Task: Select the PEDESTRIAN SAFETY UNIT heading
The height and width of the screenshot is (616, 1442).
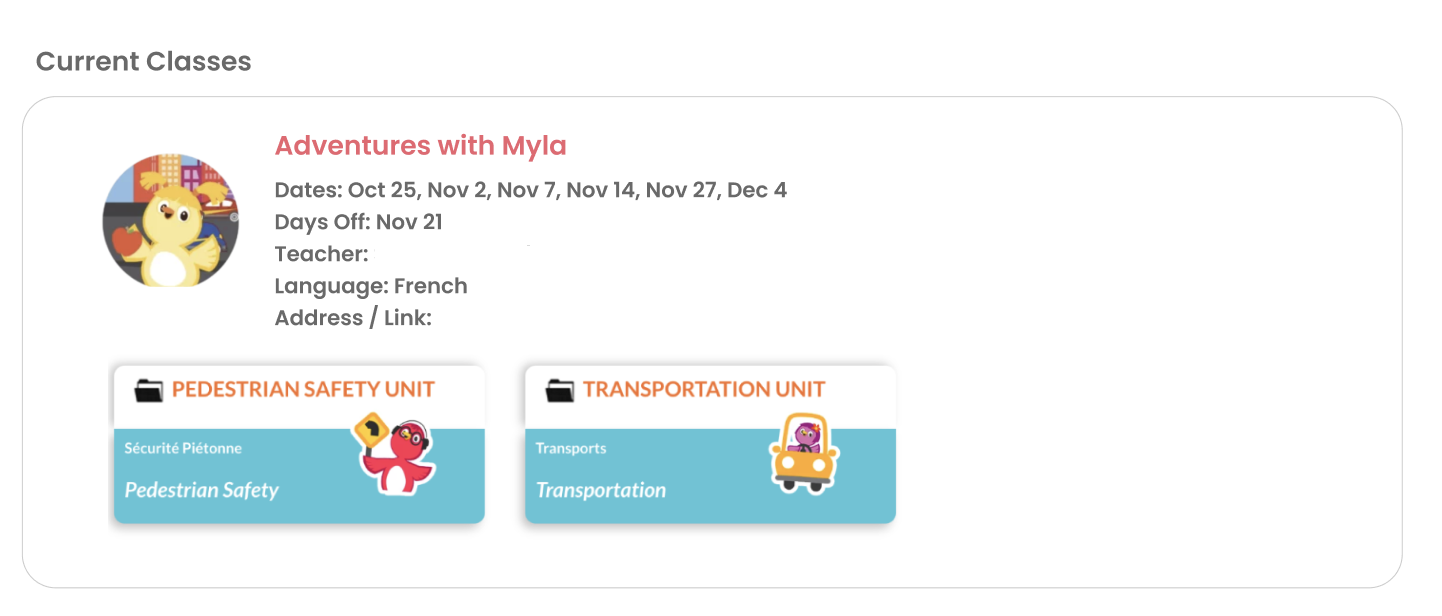Action: (304, 389)
